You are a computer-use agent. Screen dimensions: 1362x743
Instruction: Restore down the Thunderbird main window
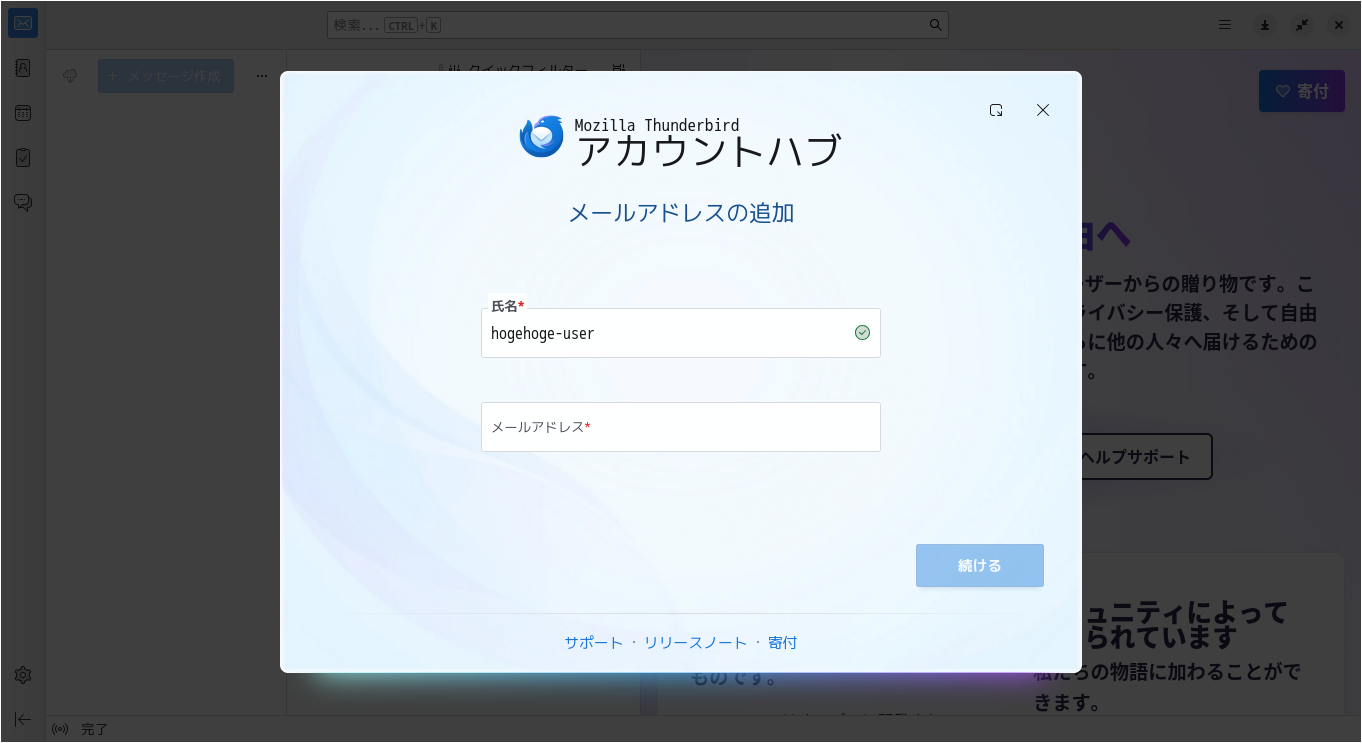1302,25
